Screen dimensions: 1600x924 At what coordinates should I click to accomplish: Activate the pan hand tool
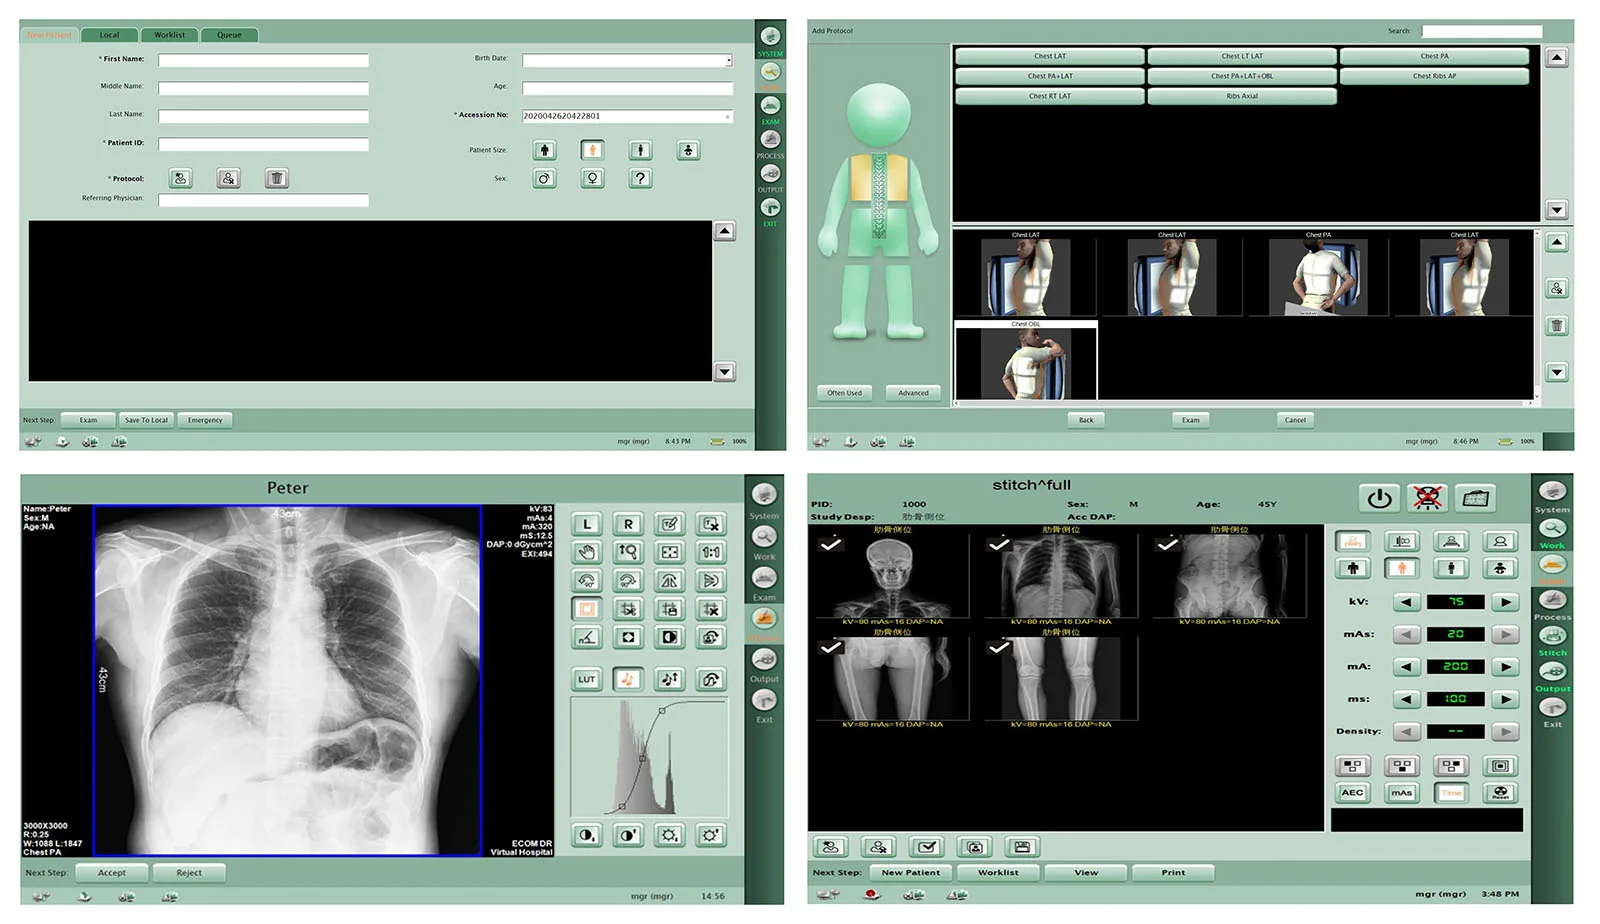pos(587,552)
